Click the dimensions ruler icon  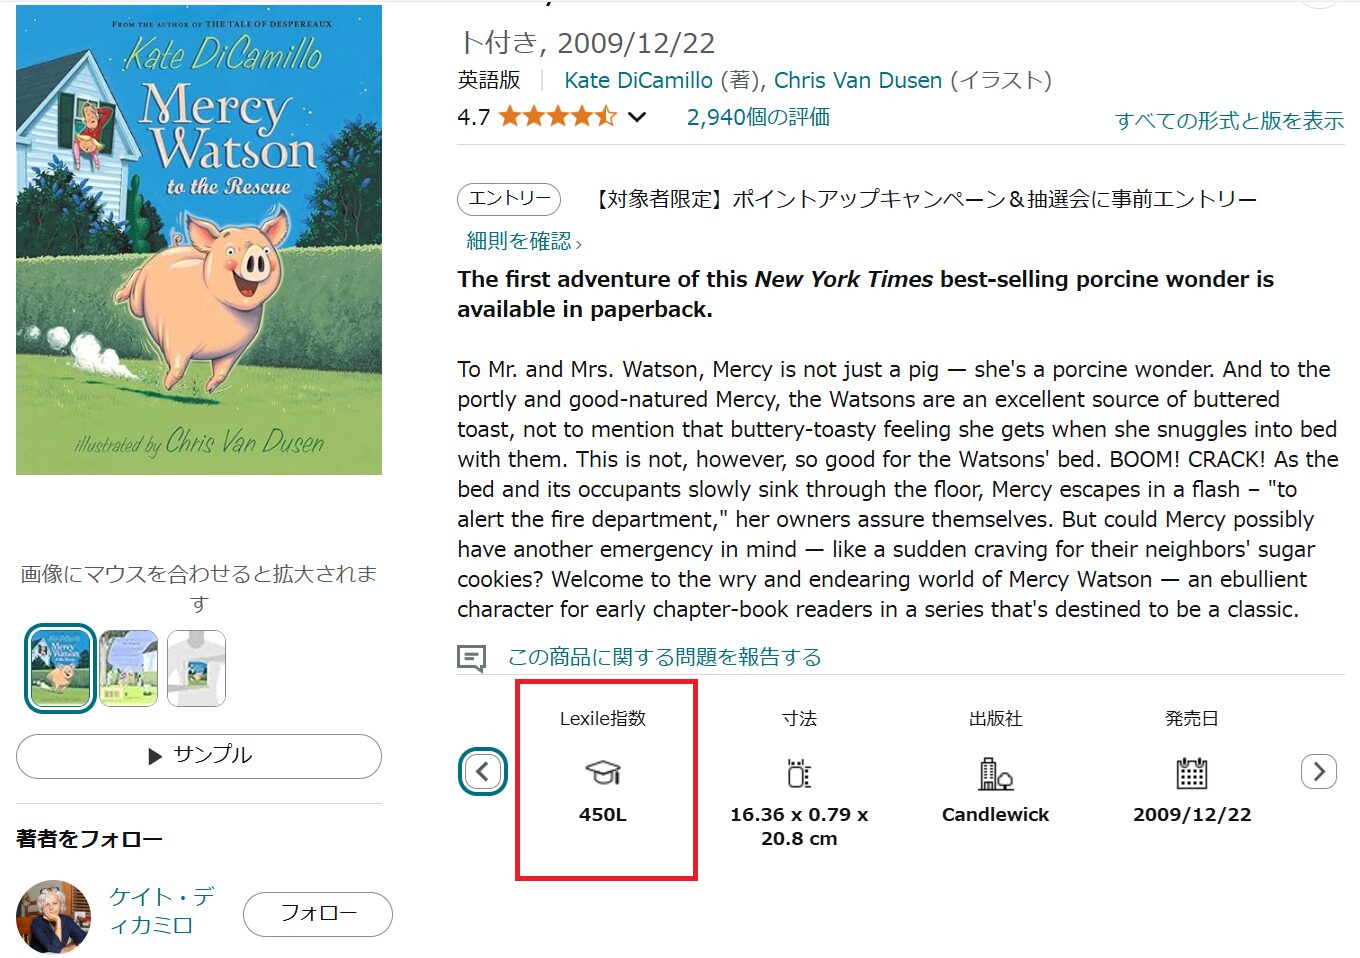[799, 773]
